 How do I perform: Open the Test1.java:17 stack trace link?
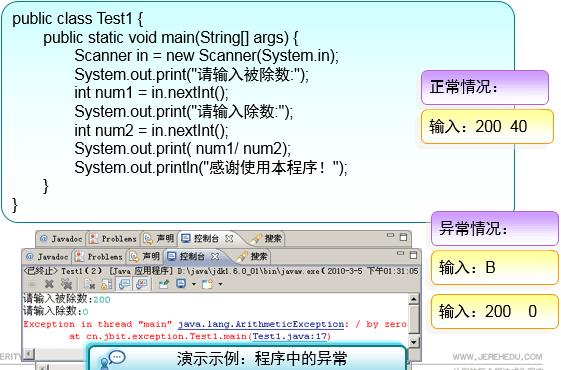coord(290,336)
